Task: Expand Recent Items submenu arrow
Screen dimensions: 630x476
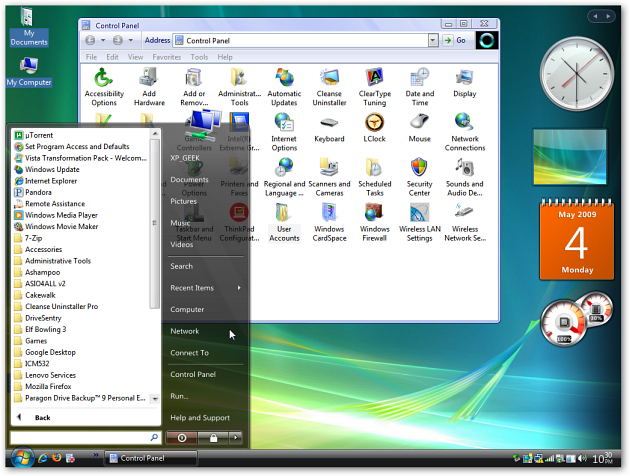Action: click(x=239, y=288)
